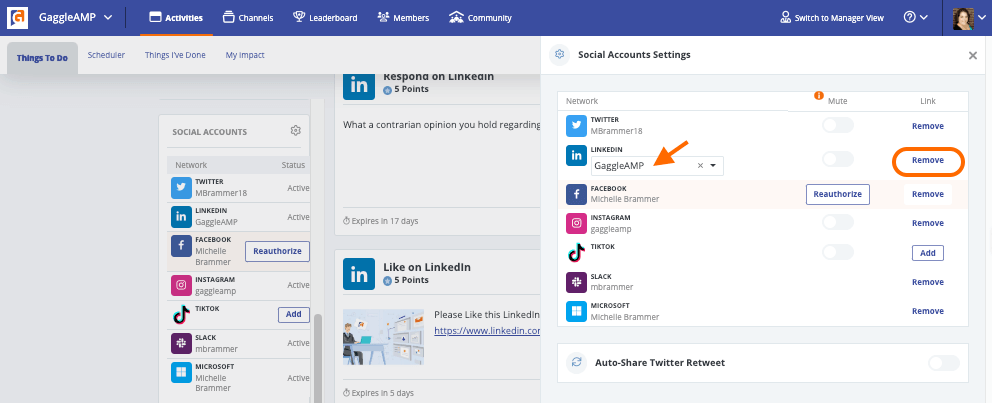Add TikTok account from the sidebar list
This screenshot has width=992, height=403.
pos(294,314)
